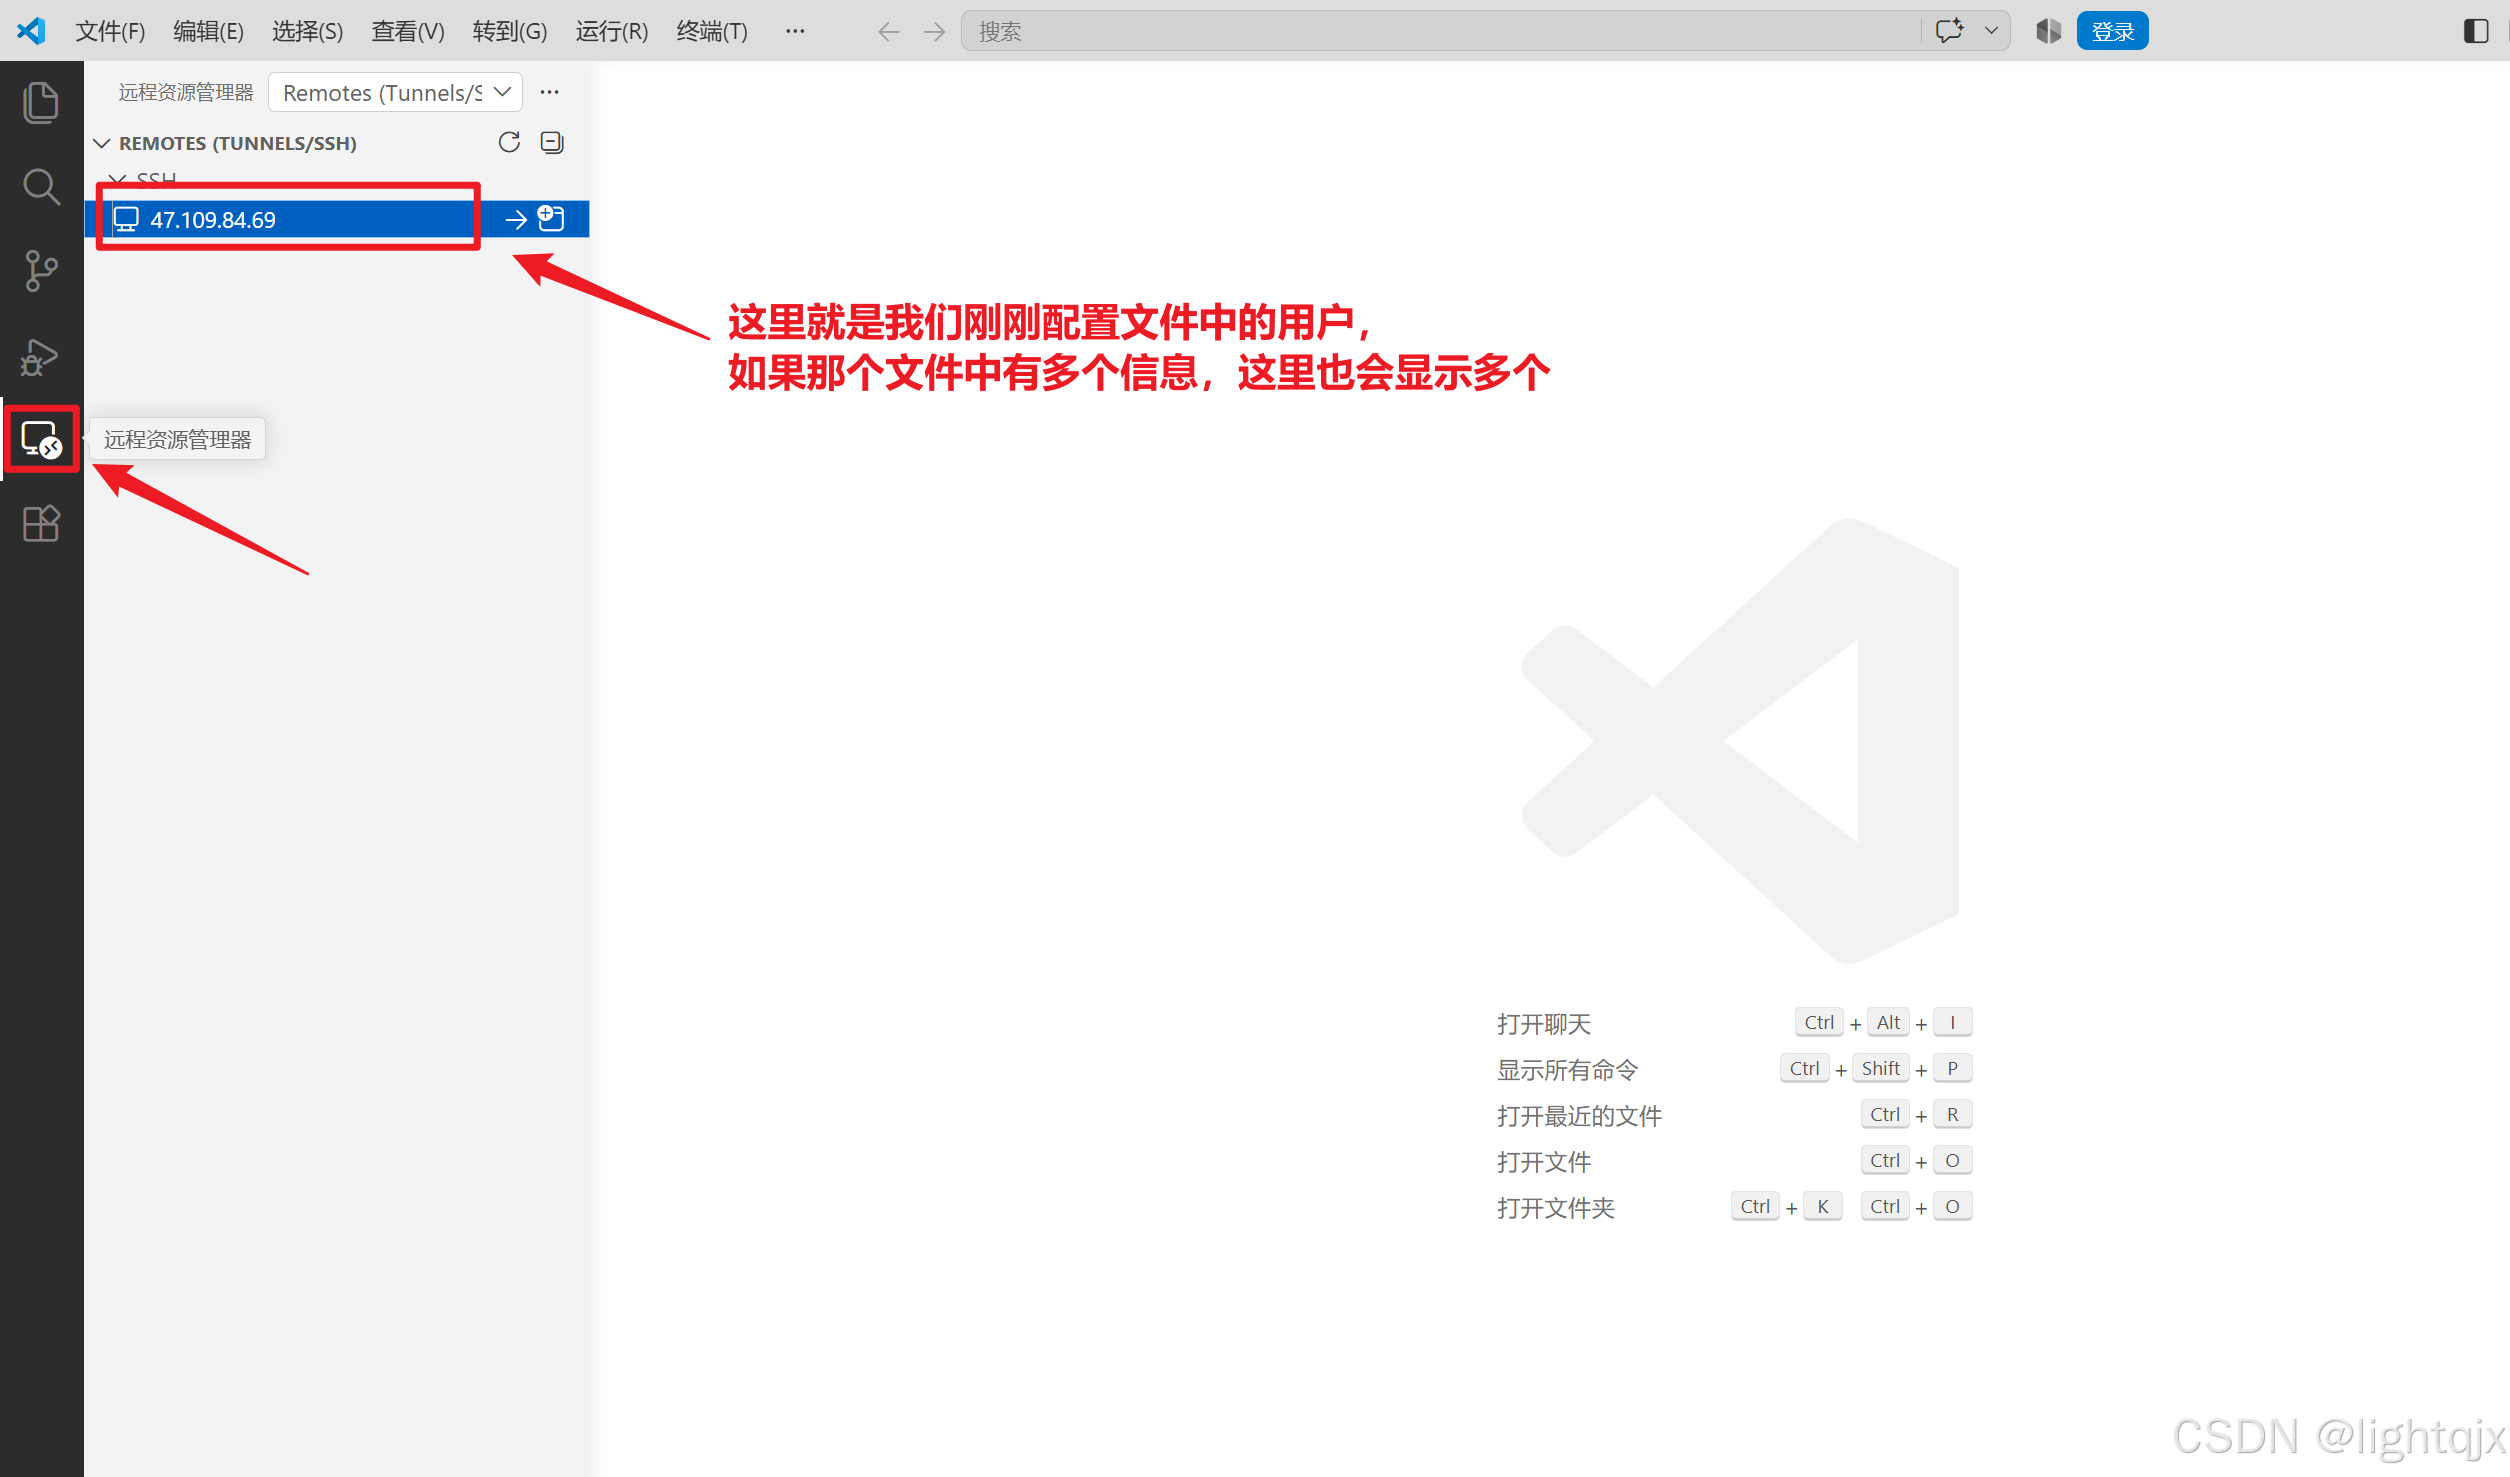Open the 文件(F) menu
The height and width of the screenshot is (1477, 2510).
click(x=110, y=32)
